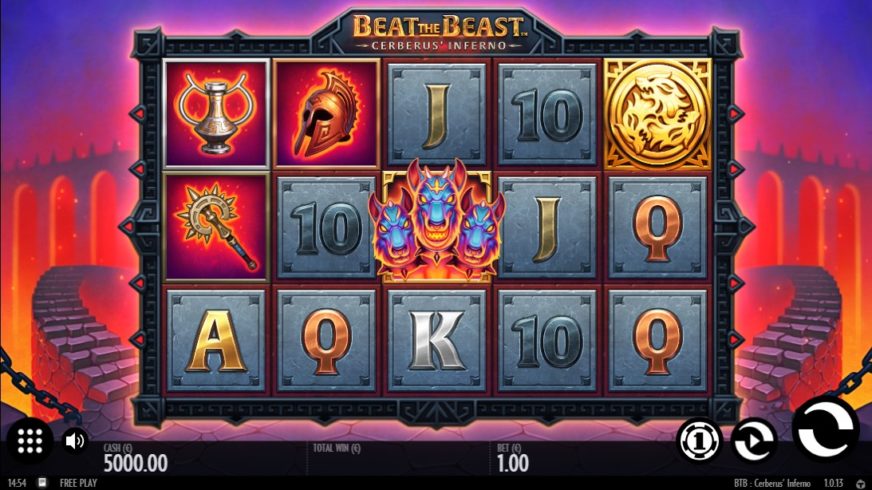Click the bronze Spartan helmet symbol
The height and width of the screenshot is (490, 872).
(326, 113)
